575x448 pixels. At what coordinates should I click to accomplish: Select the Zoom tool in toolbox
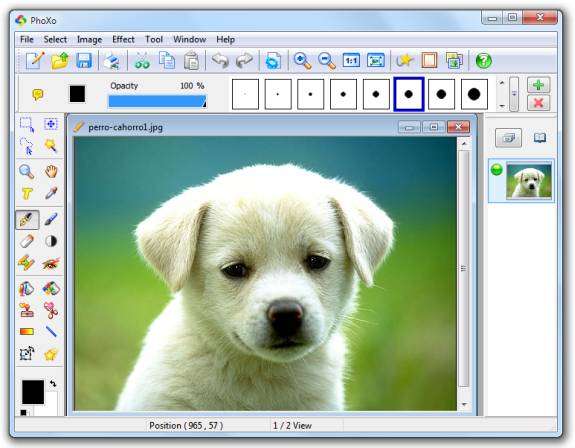click(x=27, y=171)
